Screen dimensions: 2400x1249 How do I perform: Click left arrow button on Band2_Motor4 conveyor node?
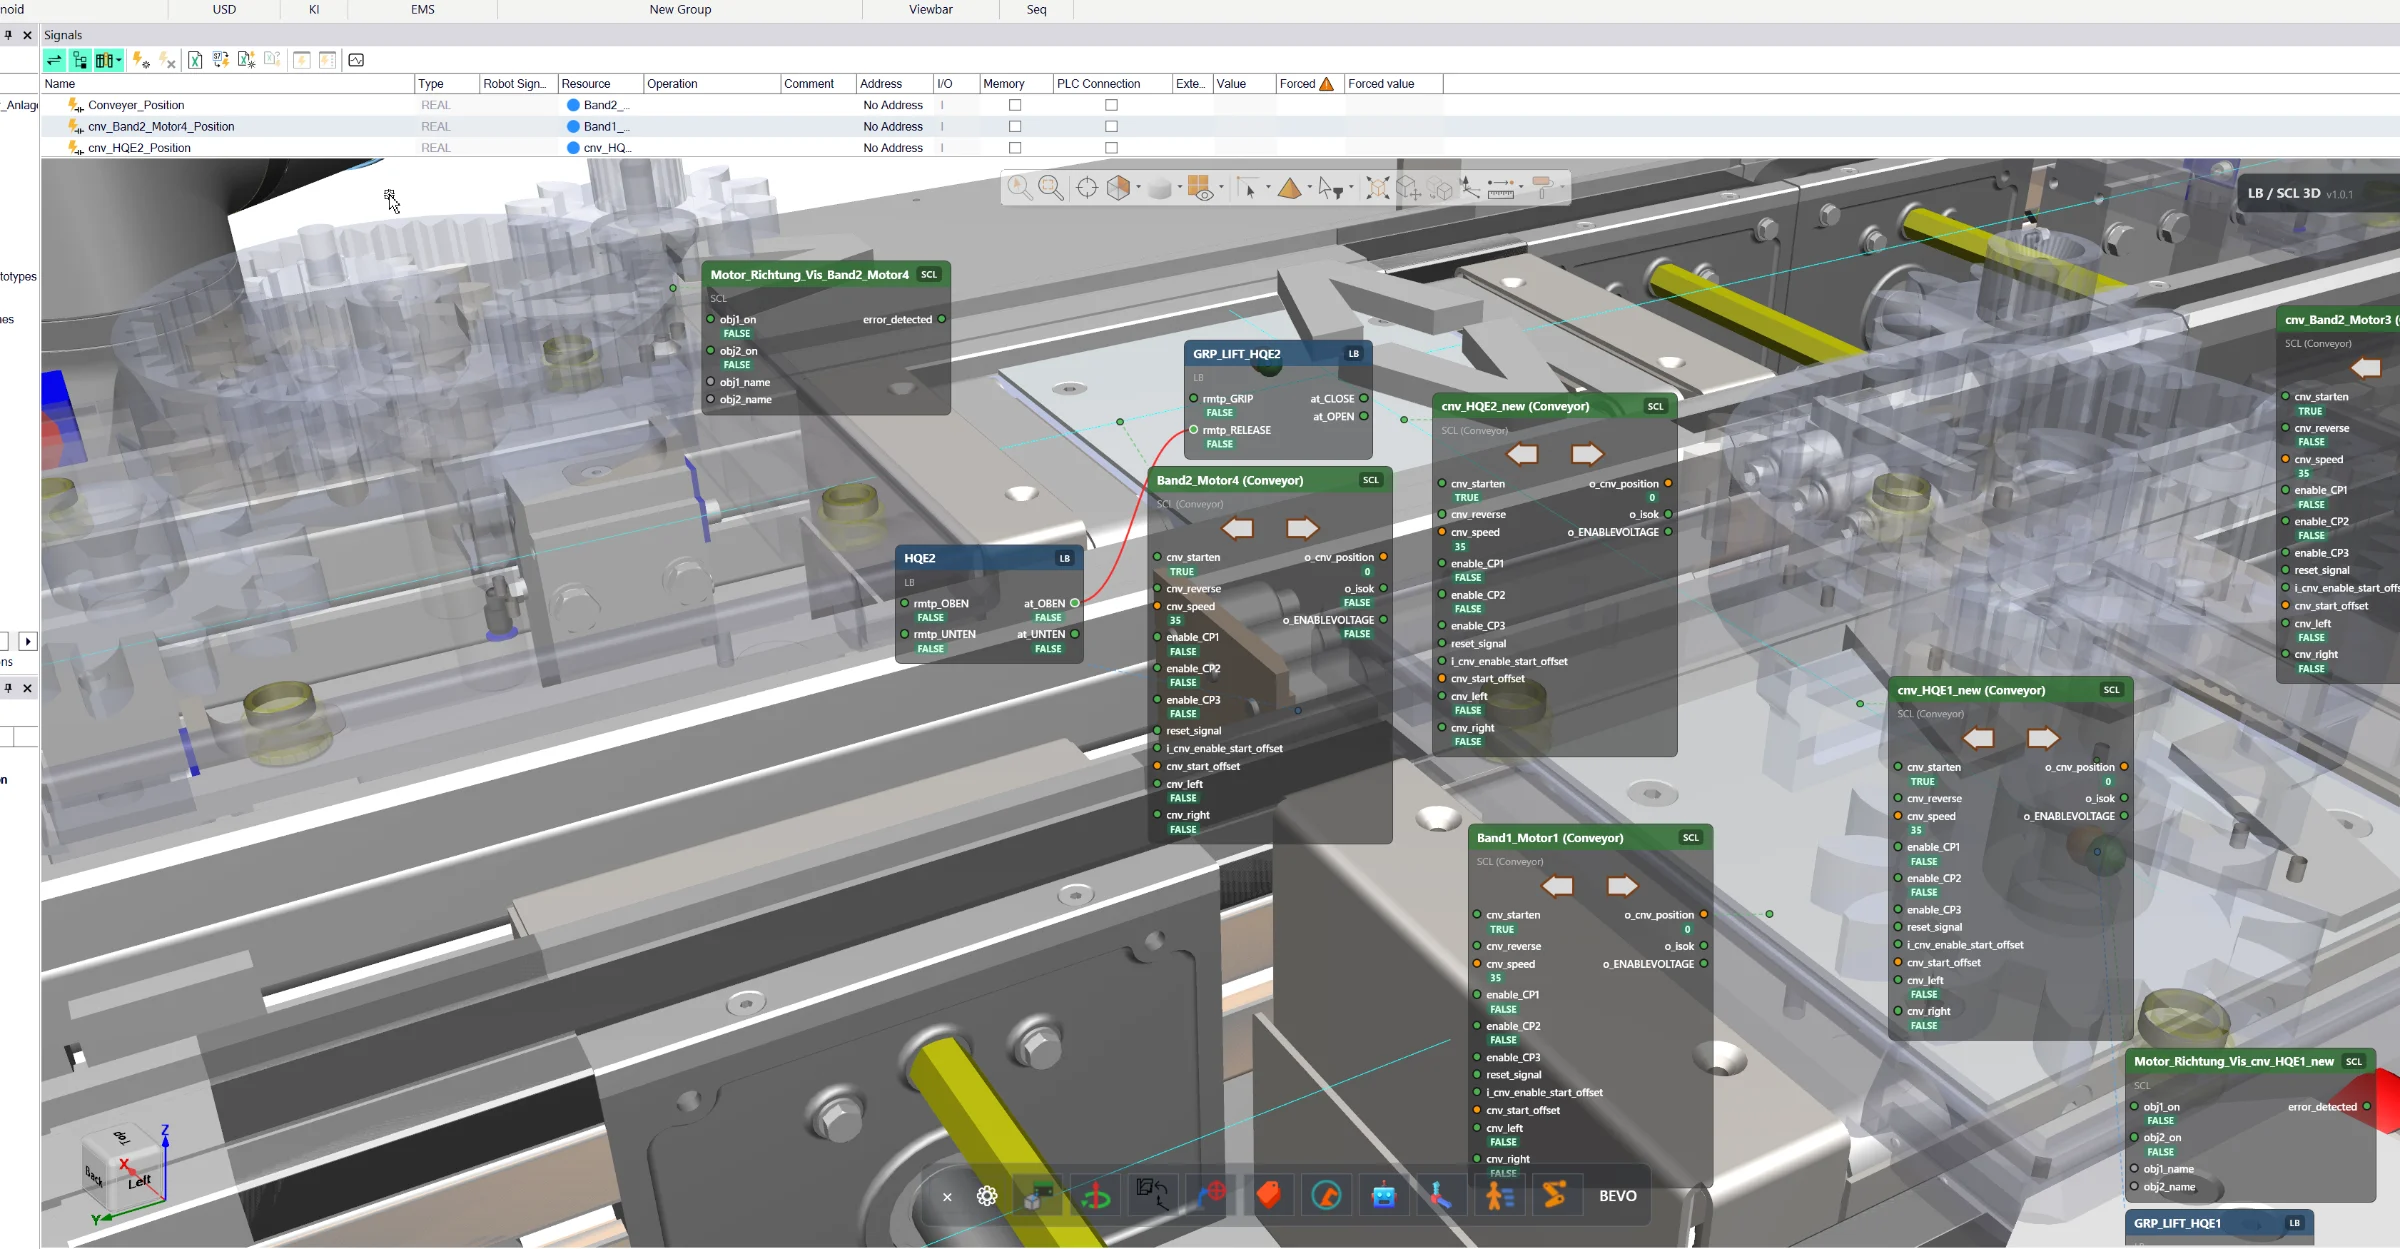pos(1238,528)
